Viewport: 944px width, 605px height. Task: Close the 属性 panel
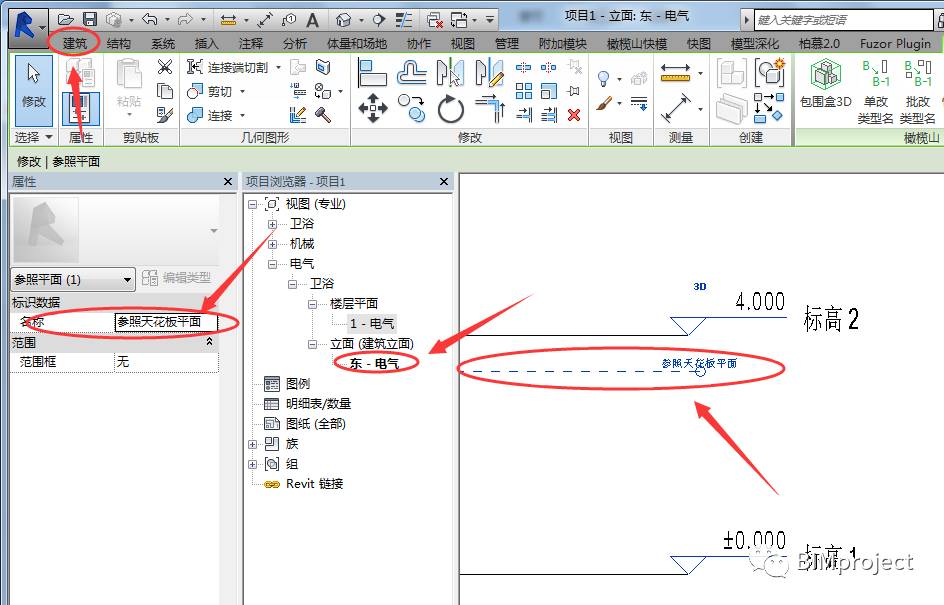pos(228,181)
